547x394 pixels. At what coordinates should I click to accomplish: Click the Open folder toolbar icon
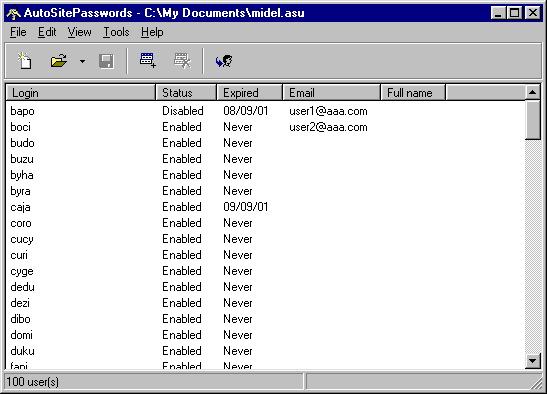[59, 61]
